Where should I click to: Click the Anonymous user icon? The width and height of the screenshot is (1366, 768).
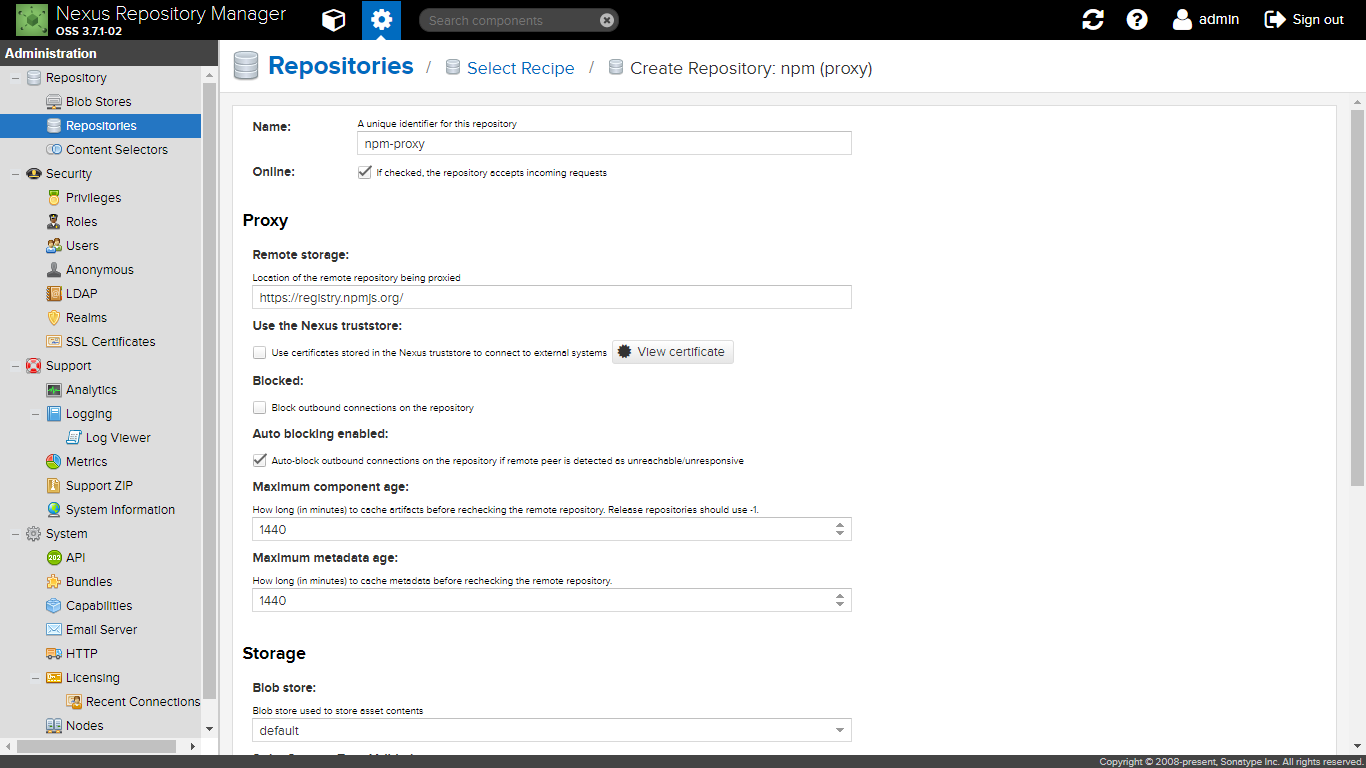pos(54,270)
